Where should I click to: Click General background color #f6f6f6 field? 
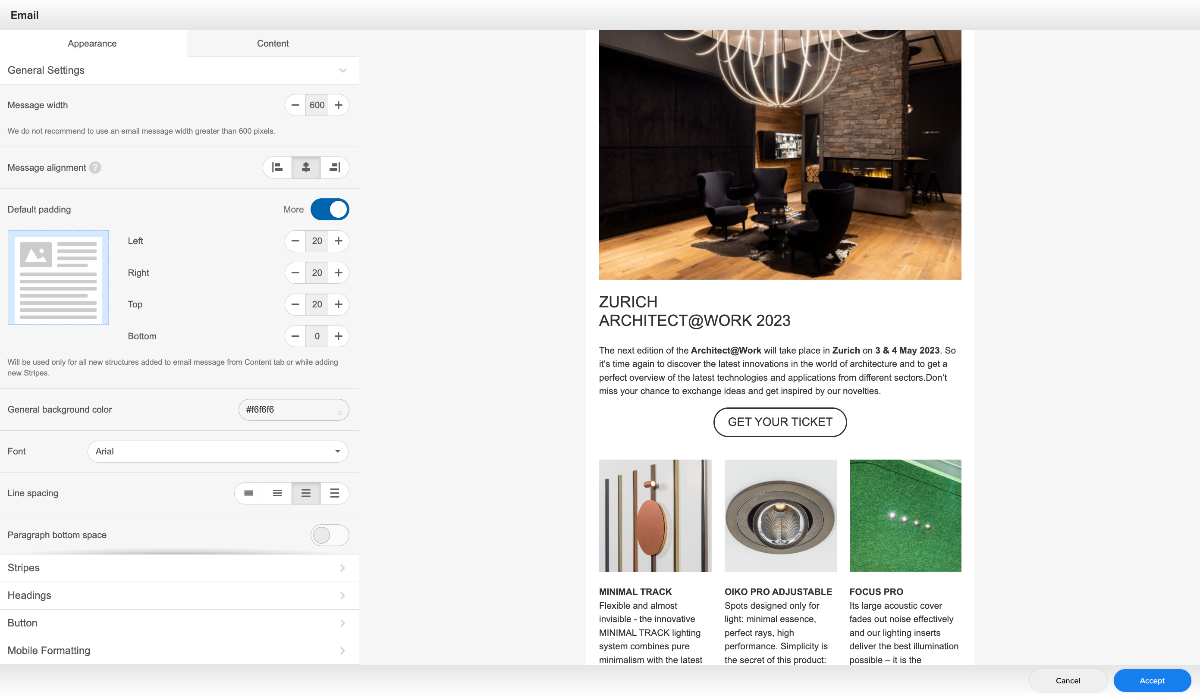(293, 410)
